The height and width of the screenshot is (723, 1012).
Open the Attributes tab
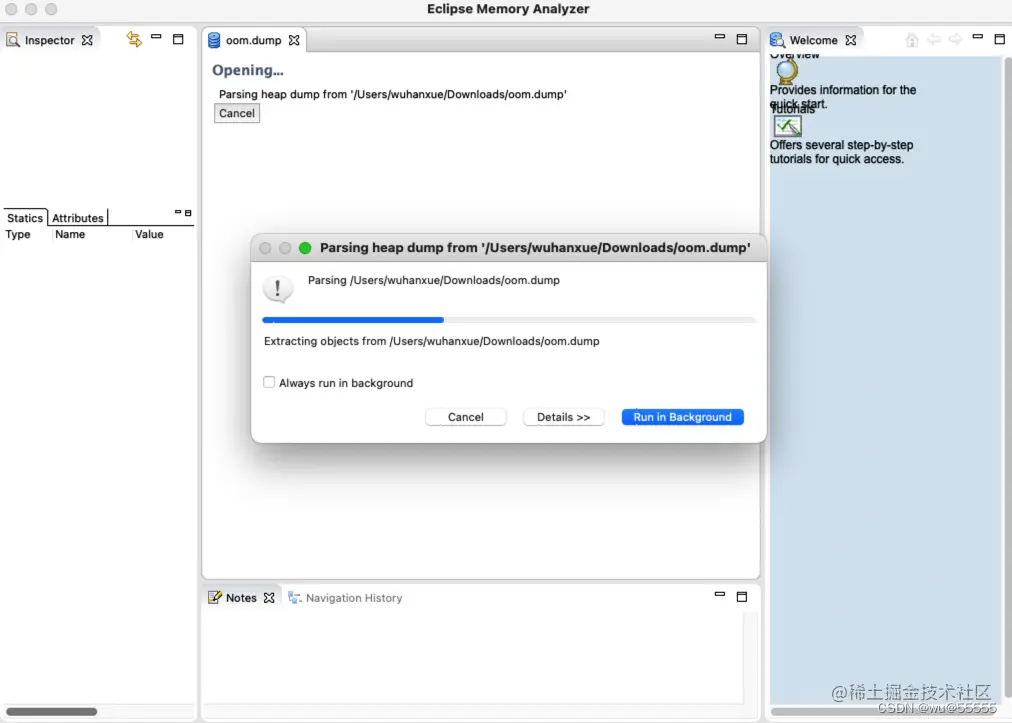pos(77,218)
